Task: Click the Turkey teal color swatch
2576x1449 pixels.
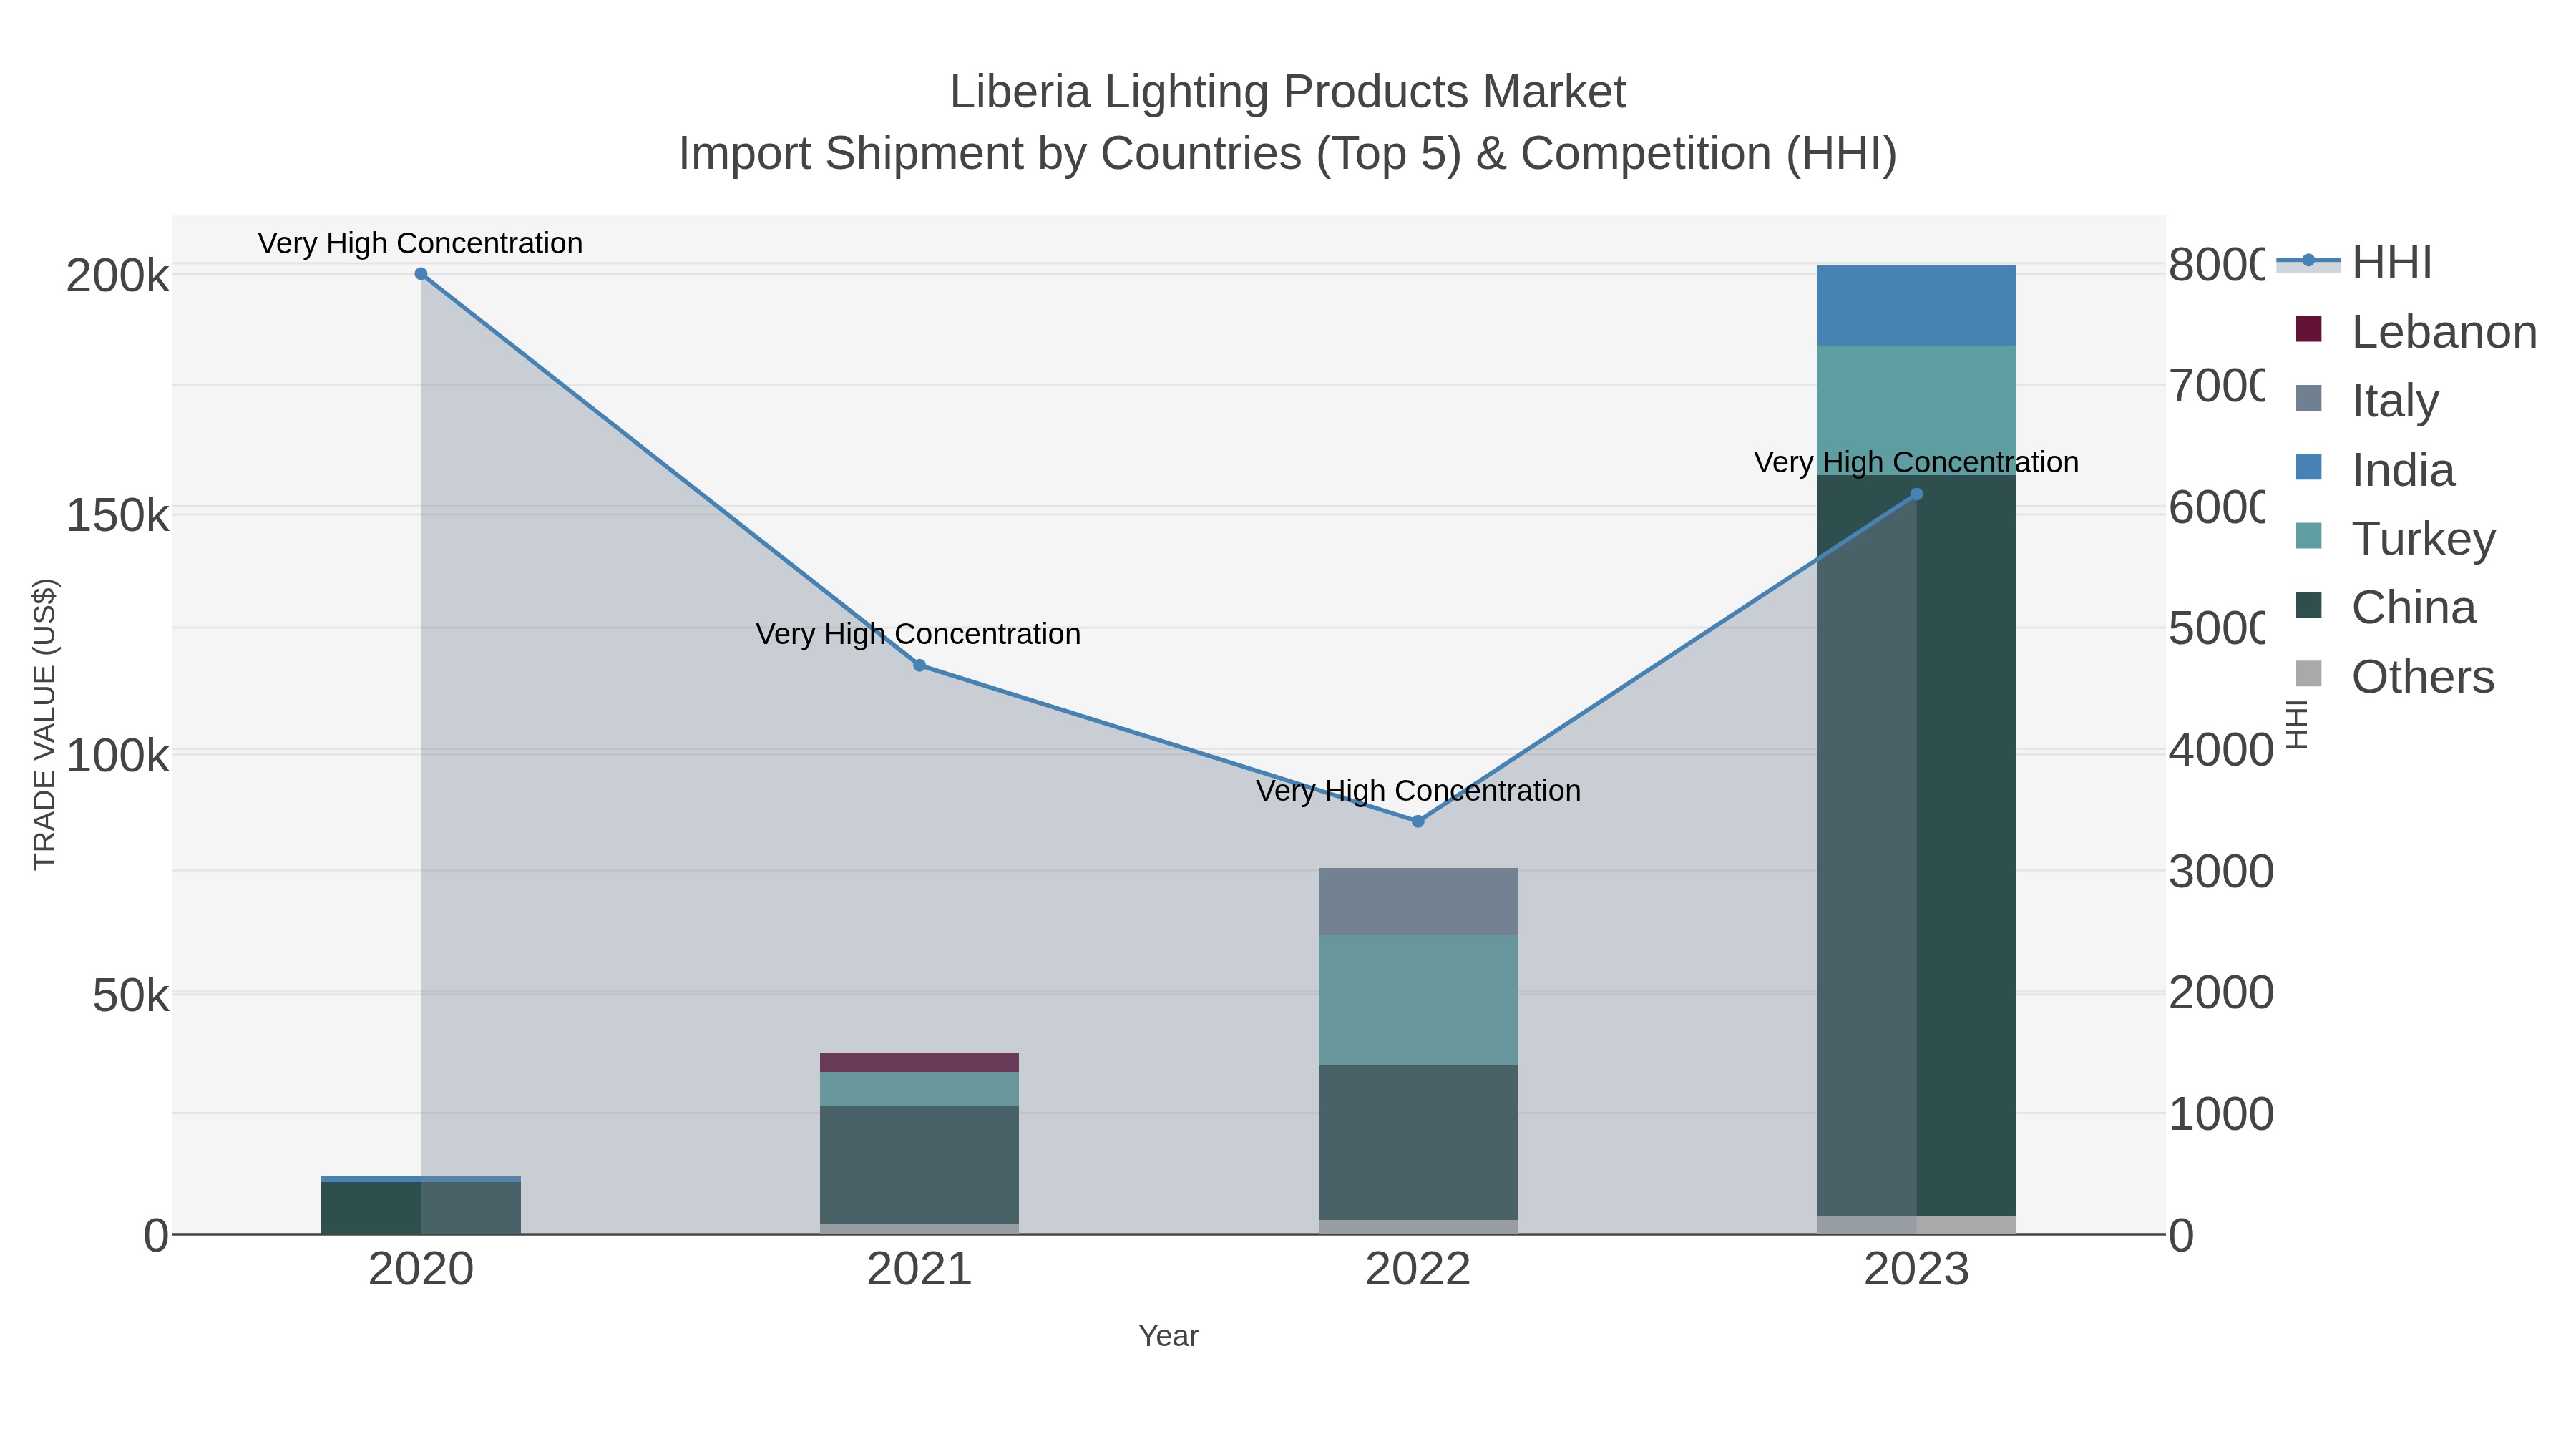Action: 2308,535
